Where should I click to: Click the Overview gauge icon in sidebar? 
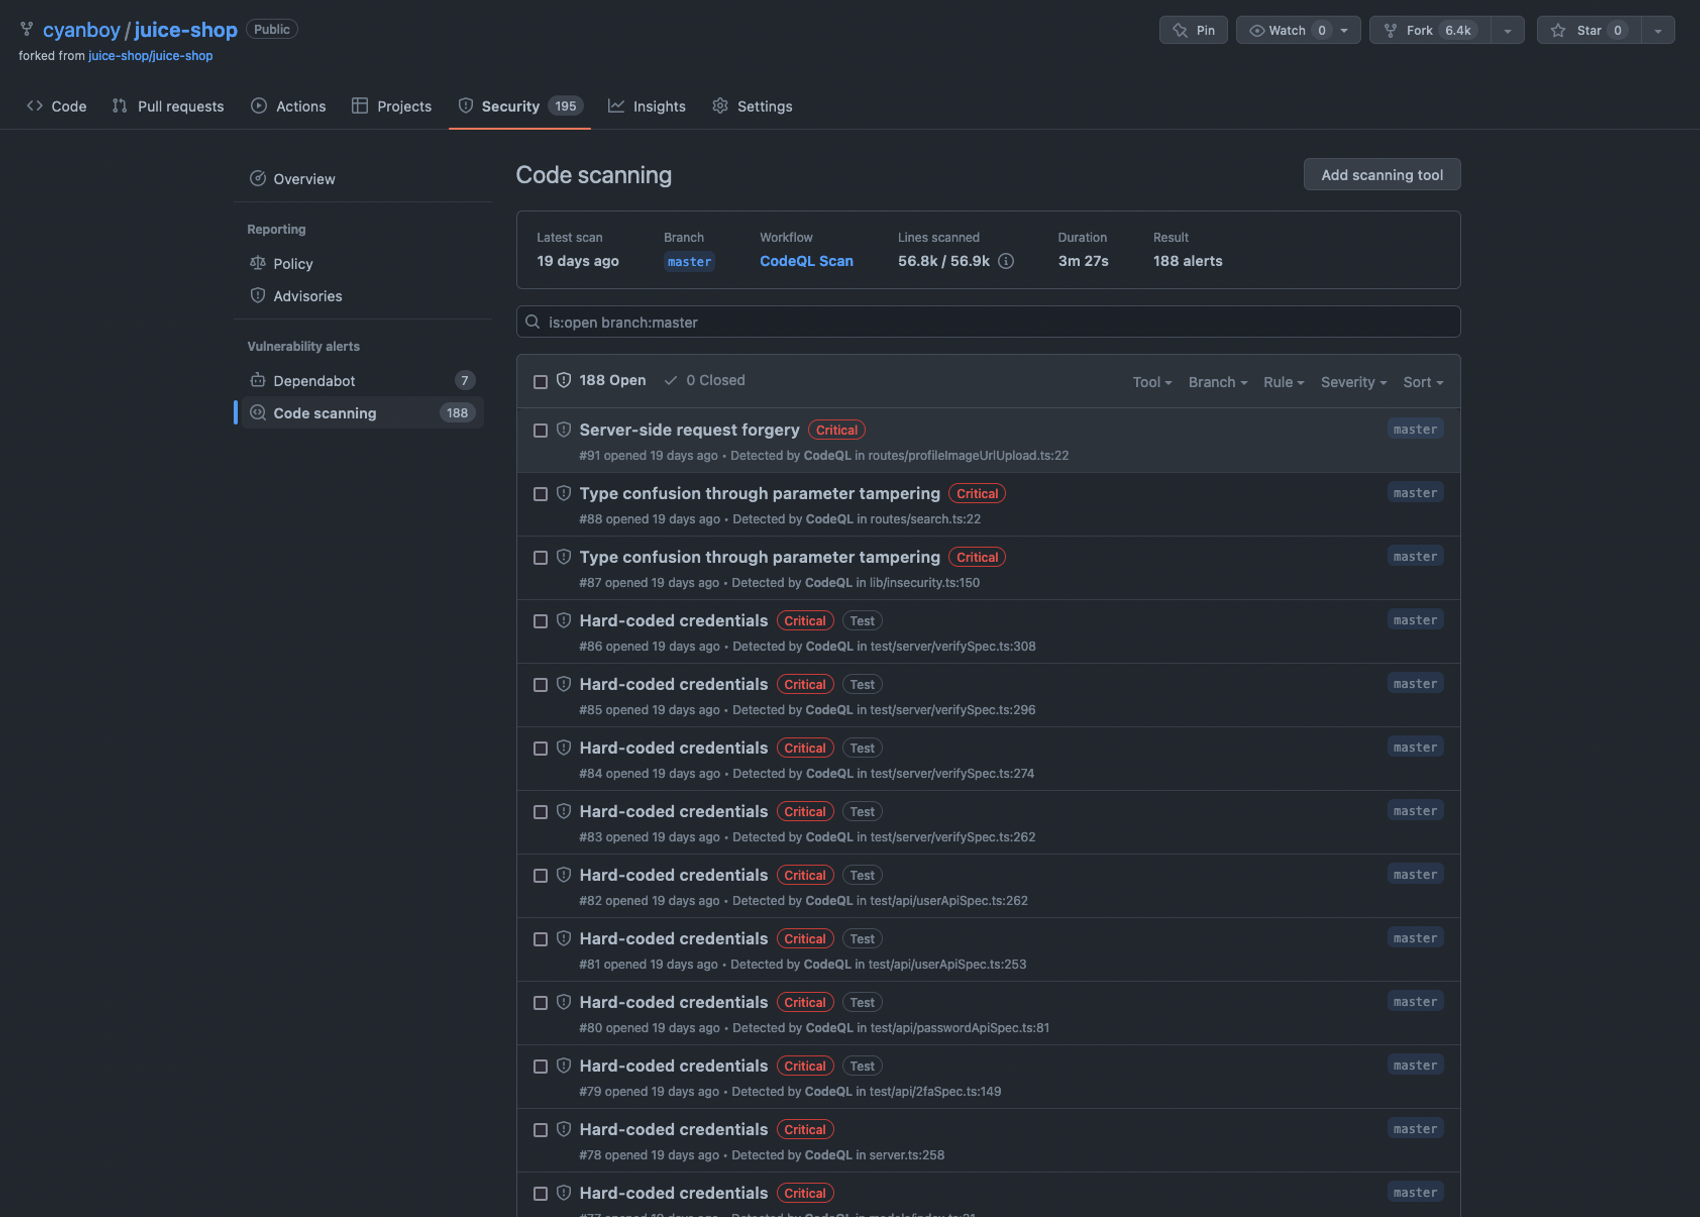tap(258, 179)
